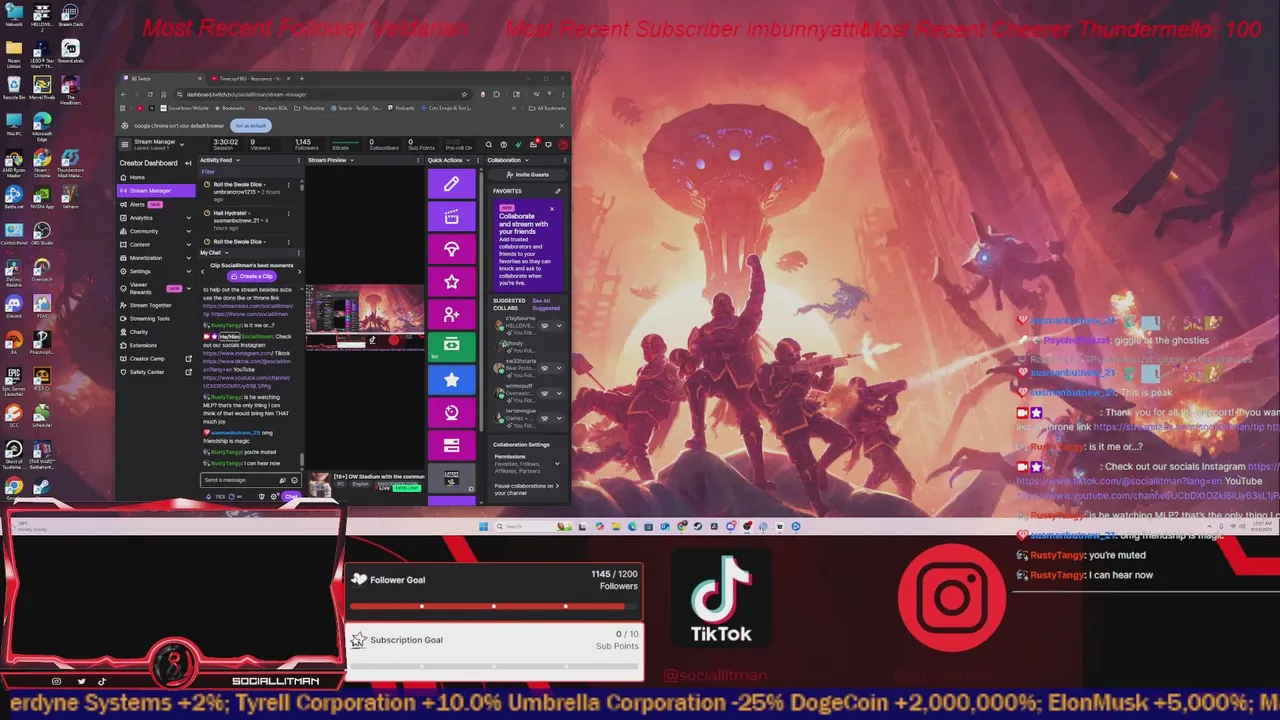Expand Permissions in Collaboration Settings
Viewport: 1280px width, 720px height.
[x=557, y=463]
